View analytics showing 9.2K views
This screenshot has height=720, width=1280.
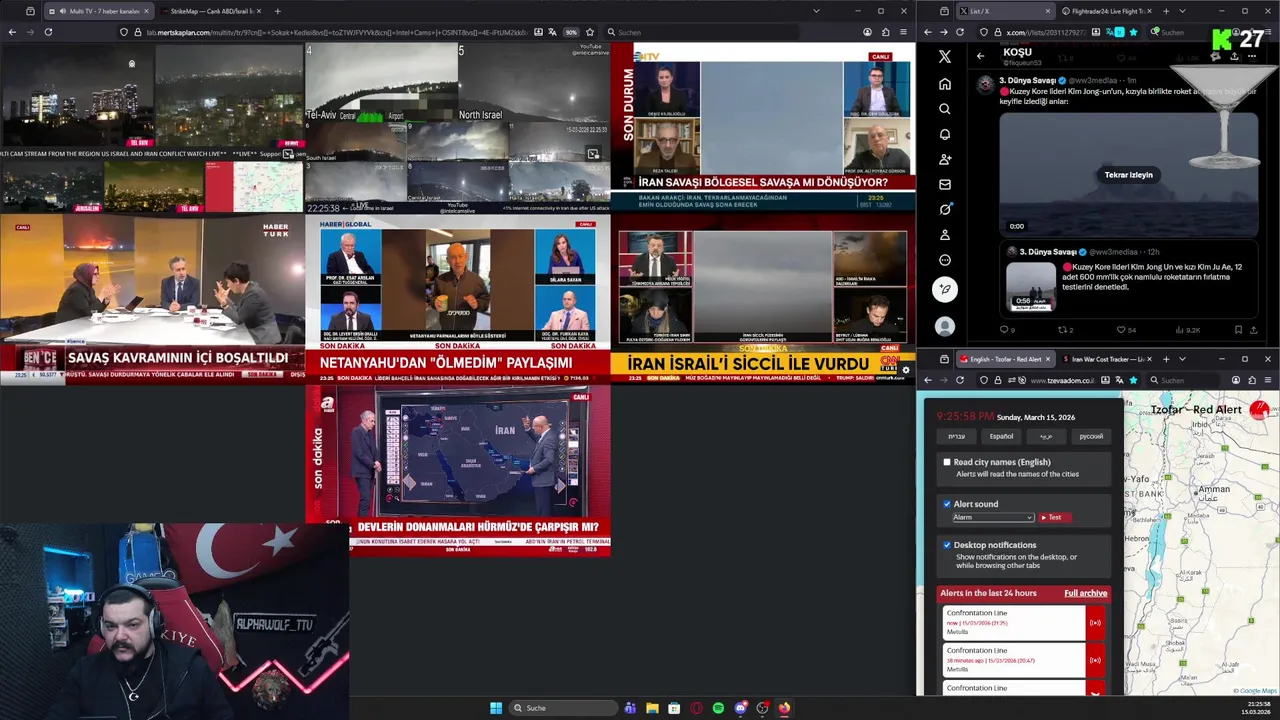pos(1187,330)
